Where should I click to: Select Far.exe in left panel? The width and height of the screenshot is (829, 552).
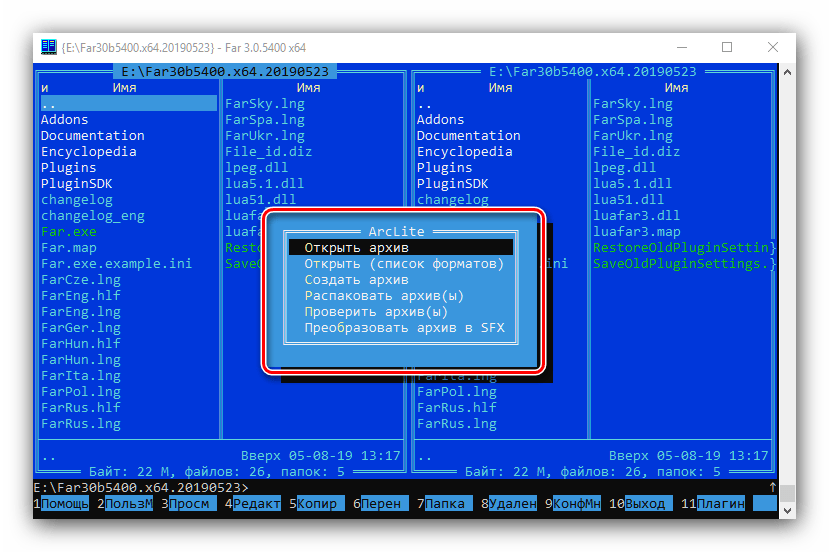(69, 232)
